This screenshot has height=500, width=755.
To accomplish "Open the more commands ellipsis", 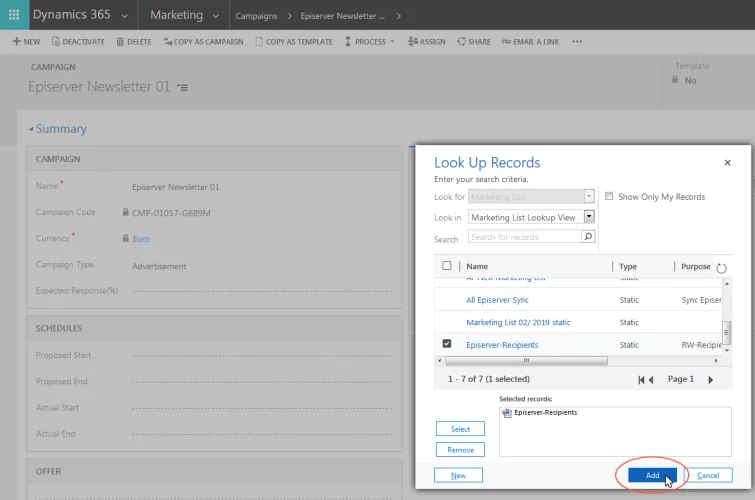I will click(577, 42).
